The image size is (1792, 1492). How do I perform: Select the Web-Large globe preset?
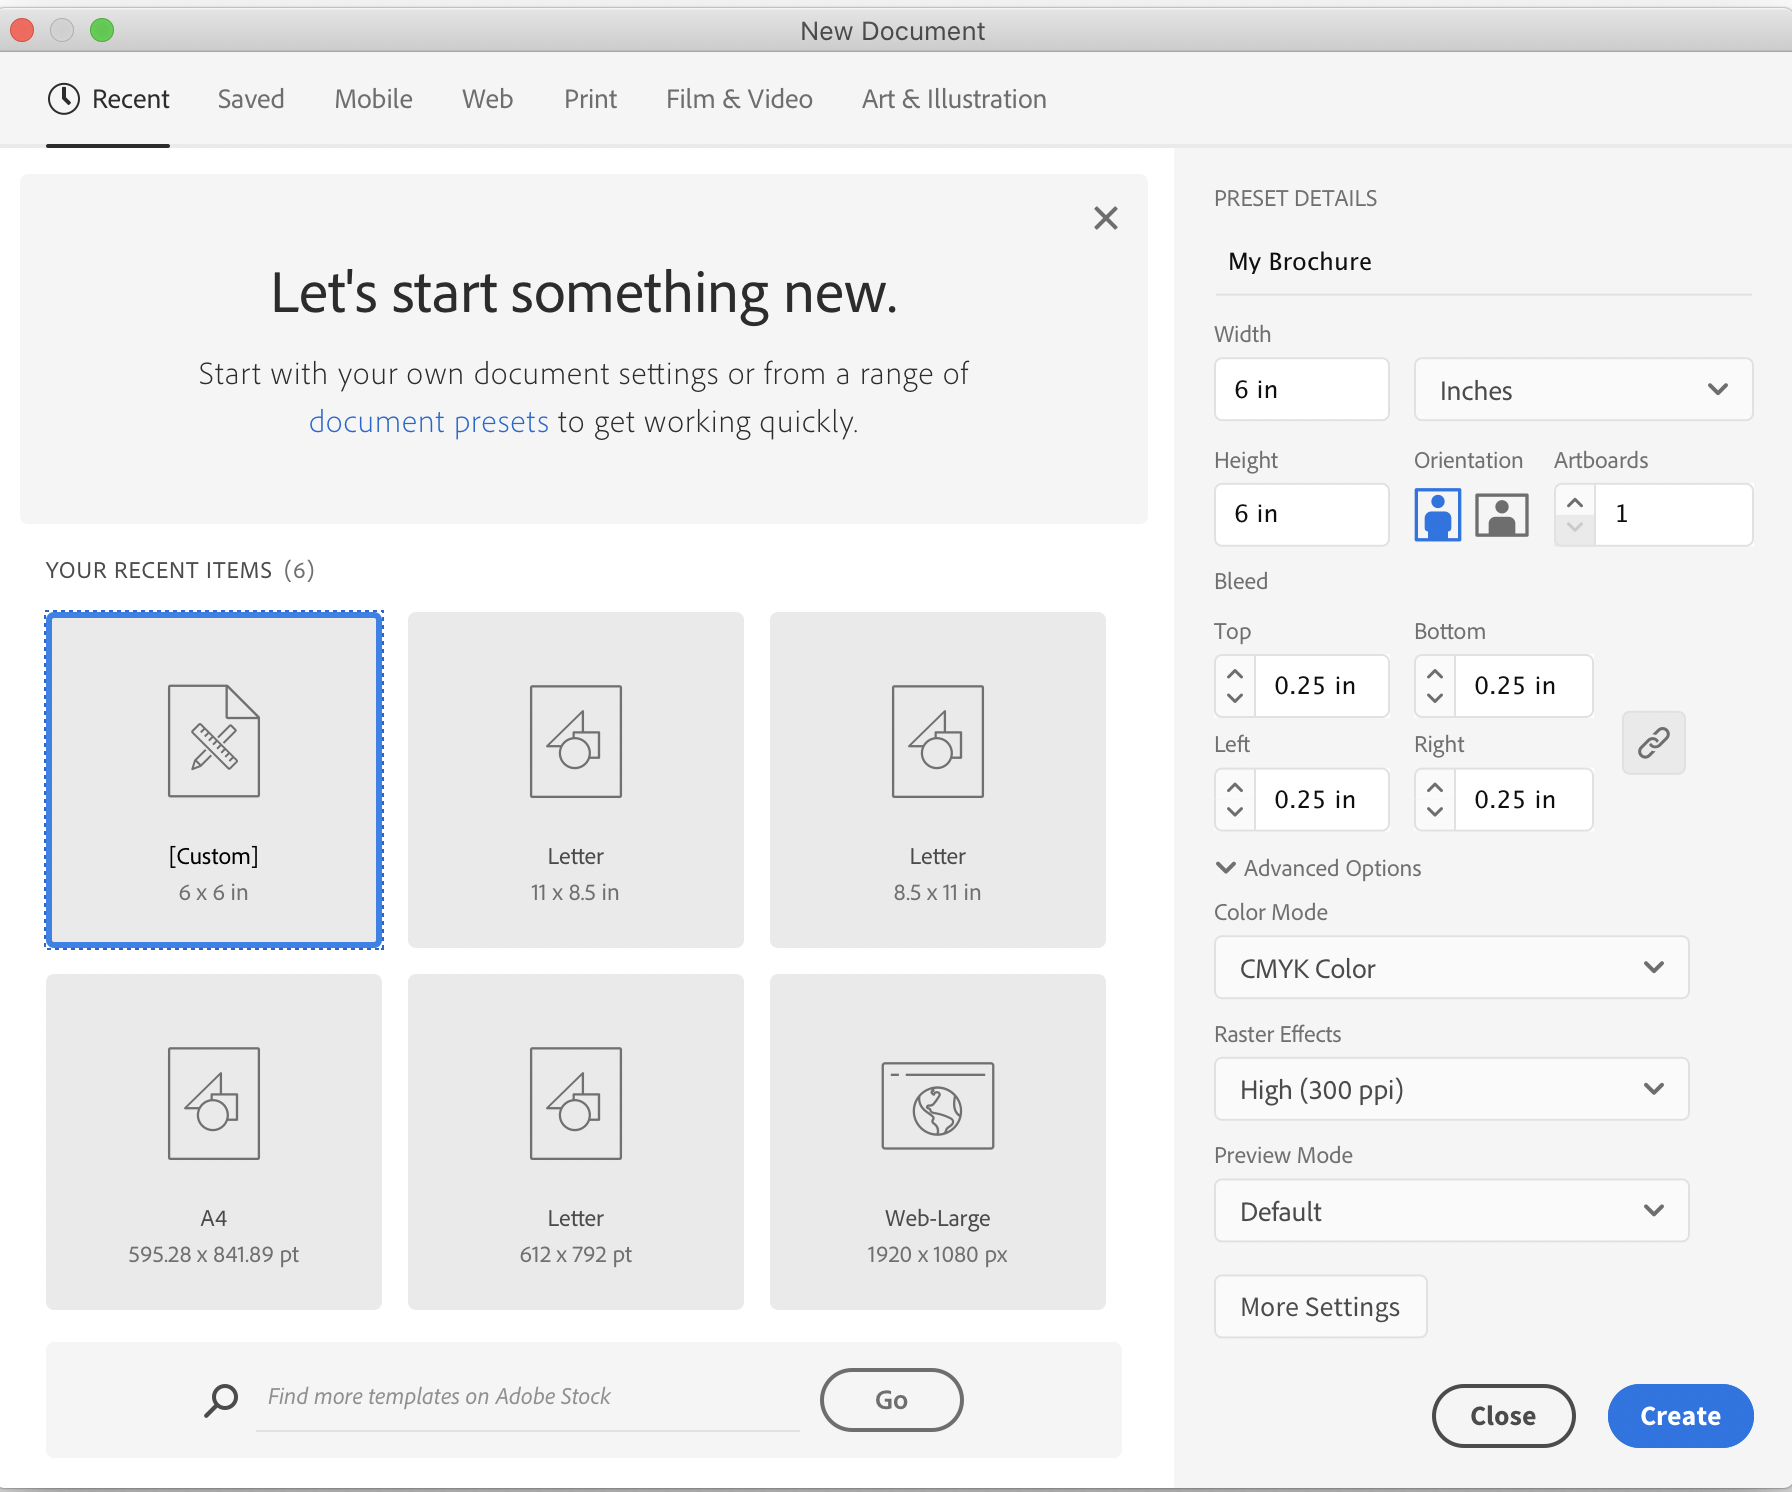coord(937,1142)
